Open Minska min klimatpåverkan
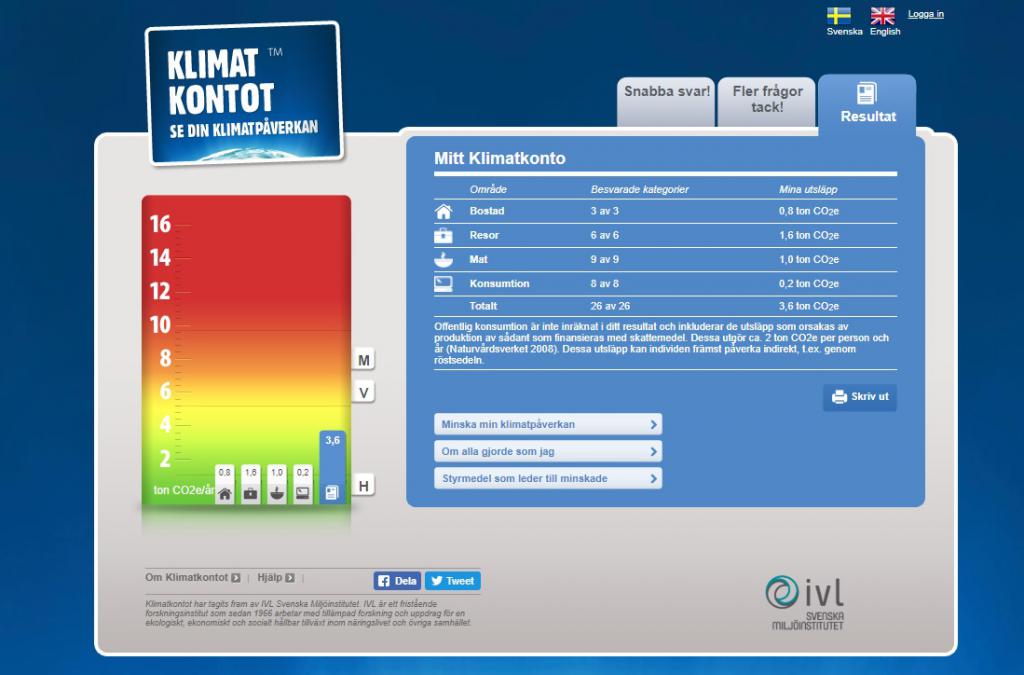The height and width of the screenshot is (675, 1024). pyautogui.click(x=548, y=424)
